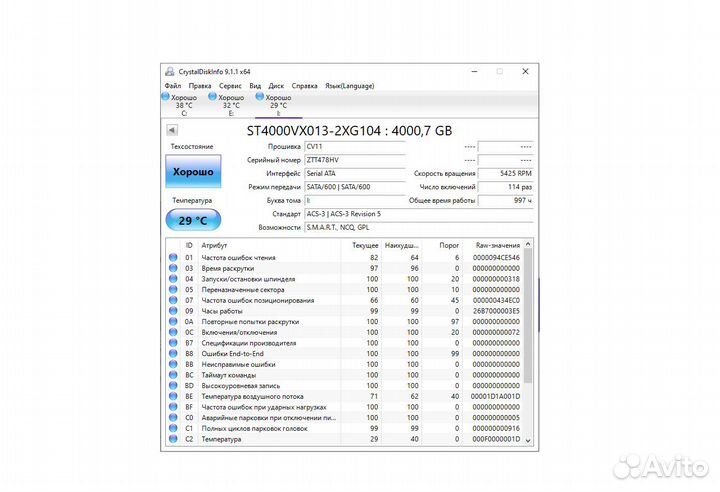This screenshot has width=720, height=492.
Task: Click status icon for attribute 07
Action: (173, 300)
